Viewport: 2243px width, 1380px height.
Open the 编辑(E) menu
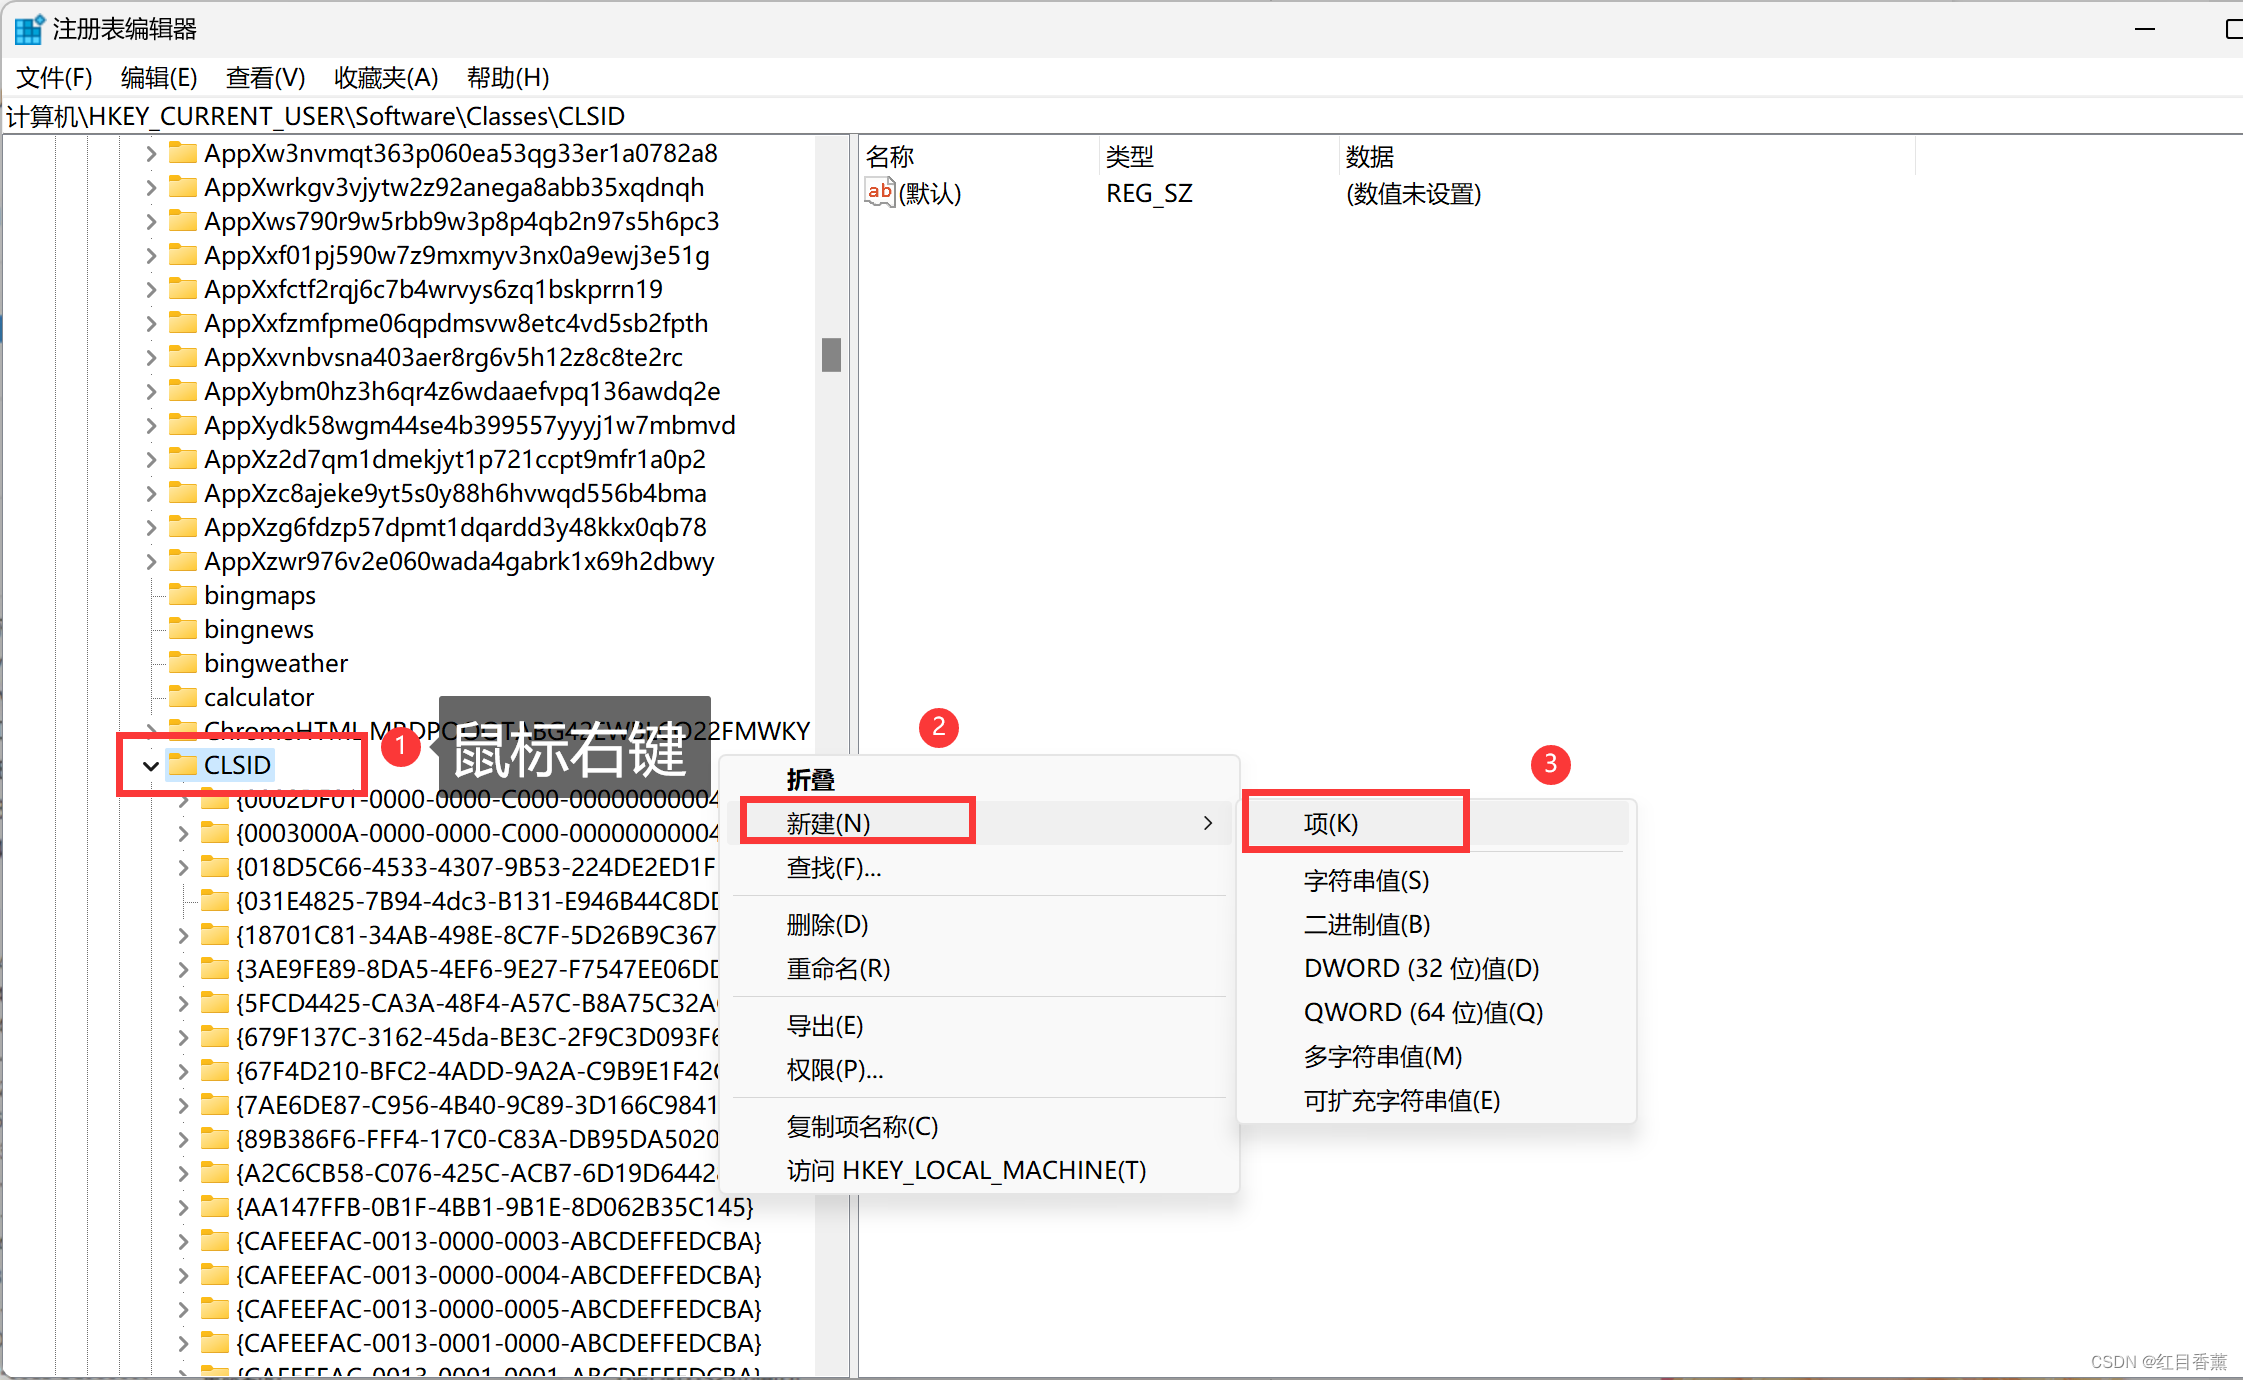coord(158,77)
